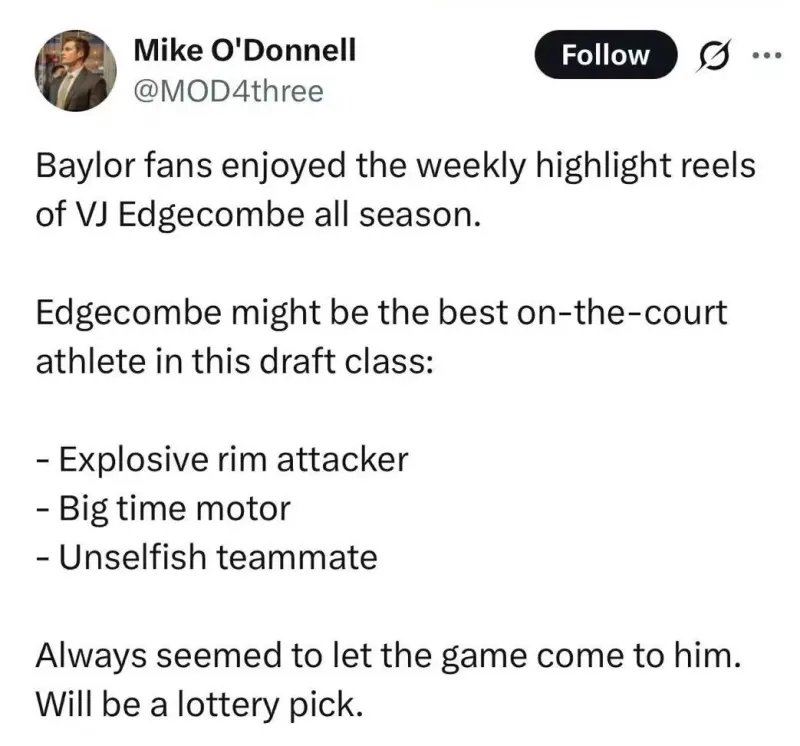The height and width of the screenshot is (746, 800).
Task: Open Mike O'Donnell's profile picture
Action: (x=76, y=70)
